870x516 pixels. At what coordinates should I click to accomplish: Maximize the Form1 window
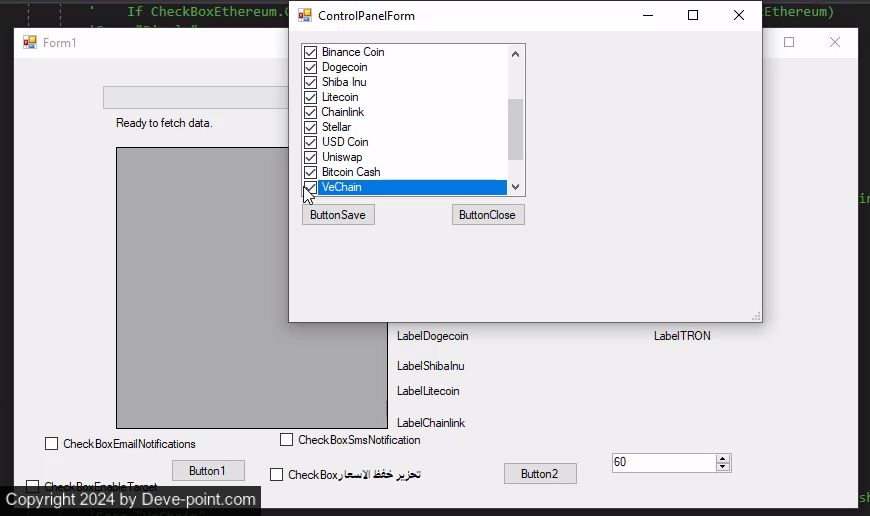[789, 42]
